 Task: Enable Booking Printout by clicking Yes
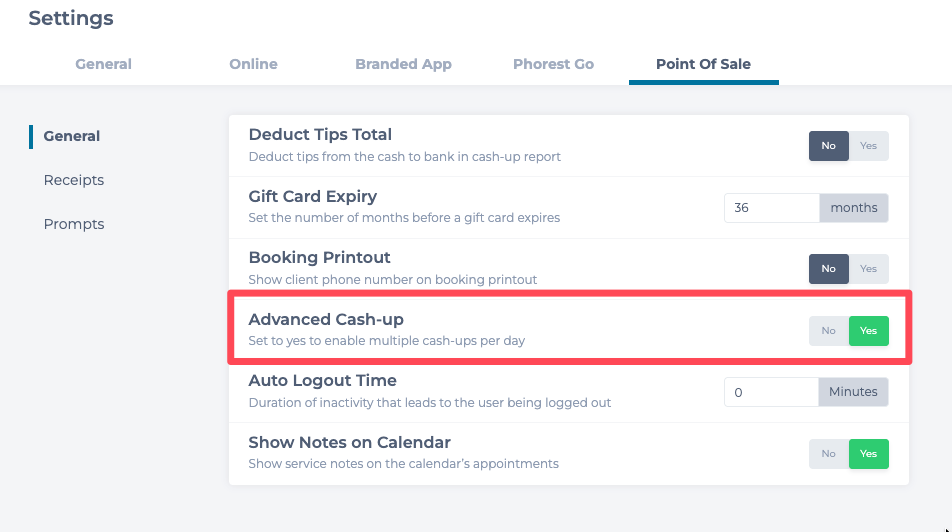pos(868,269)
